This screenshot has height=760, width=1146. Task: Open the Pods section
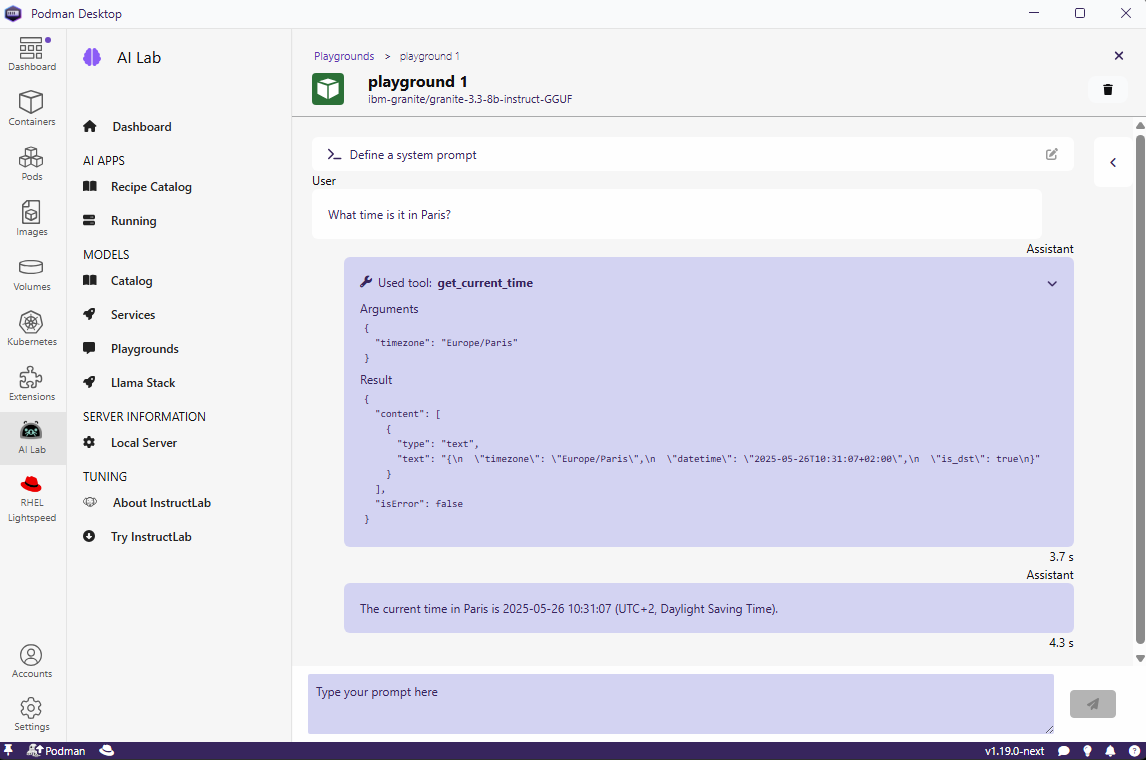(32, 163)
